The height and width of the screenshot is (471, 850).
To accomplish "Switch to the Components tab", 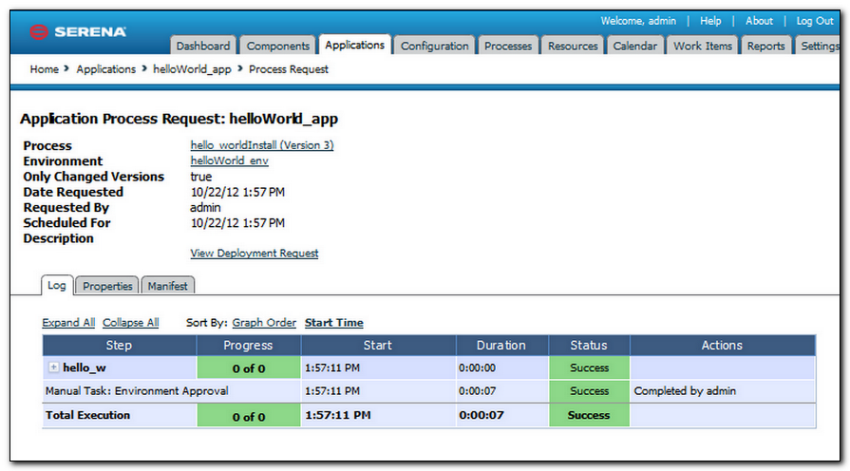I will [x=278, y=46].
